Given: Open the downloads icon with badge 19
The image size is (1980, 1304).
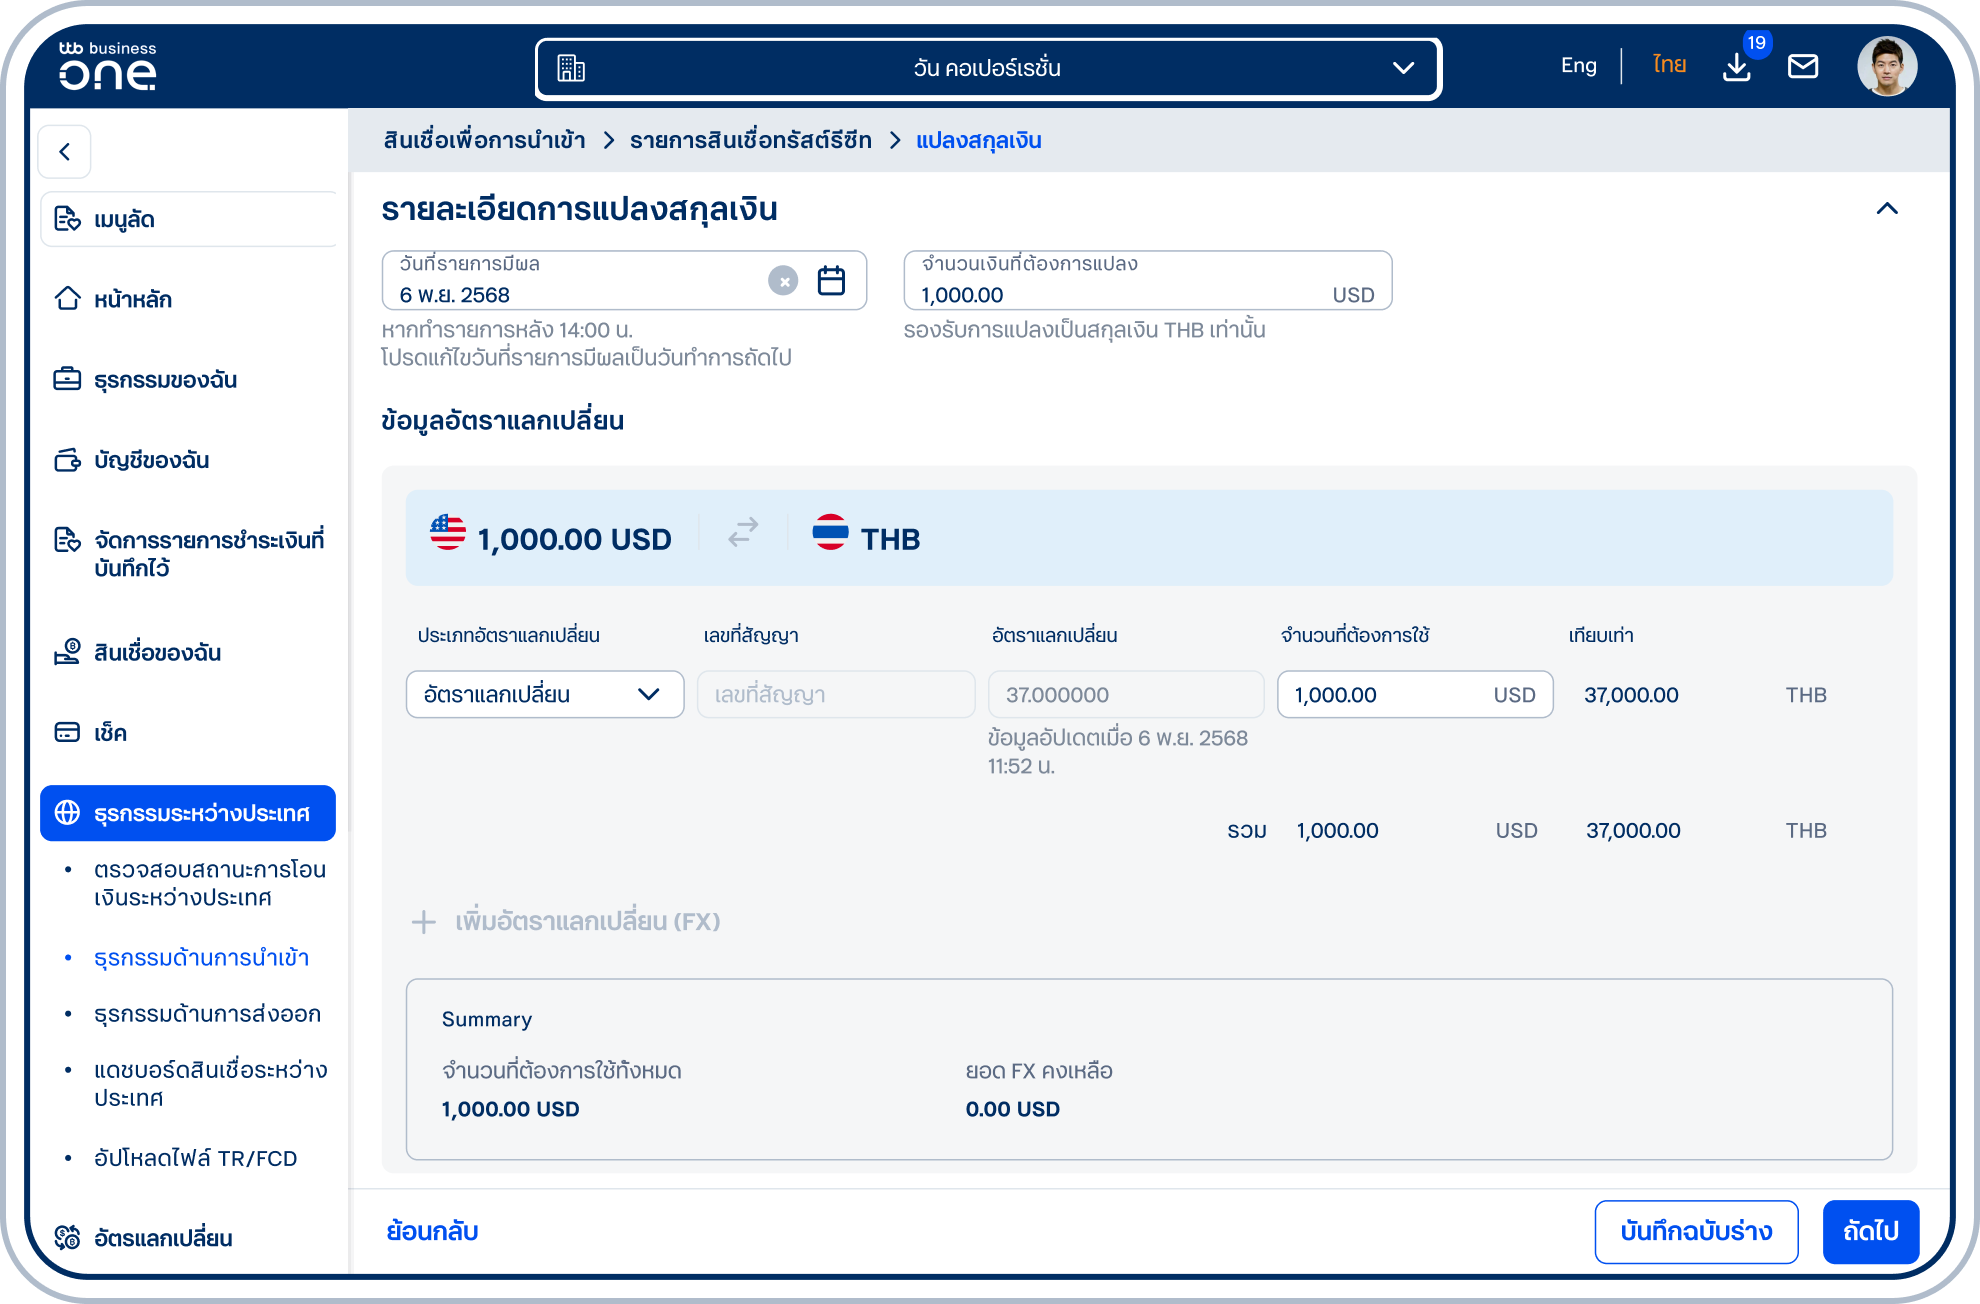Looking at the screenshot, I should (x=1737, y=67).
